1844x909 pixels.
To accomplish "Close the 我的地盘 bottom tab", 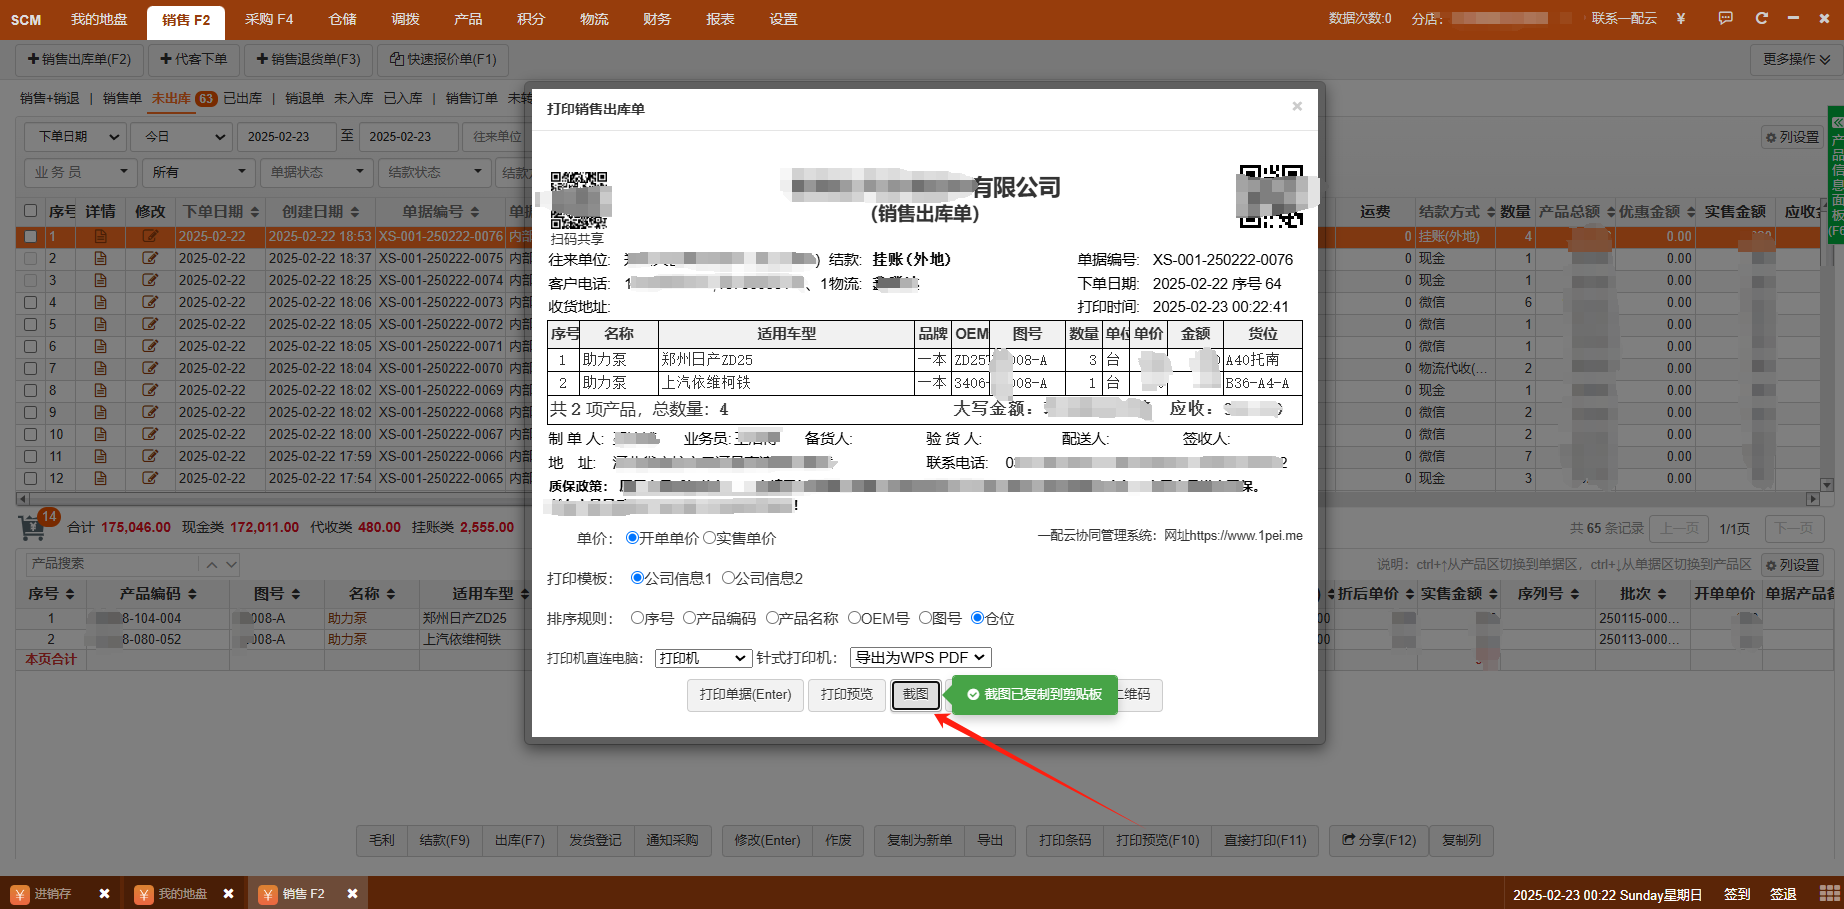I will [x=228, y=894].
